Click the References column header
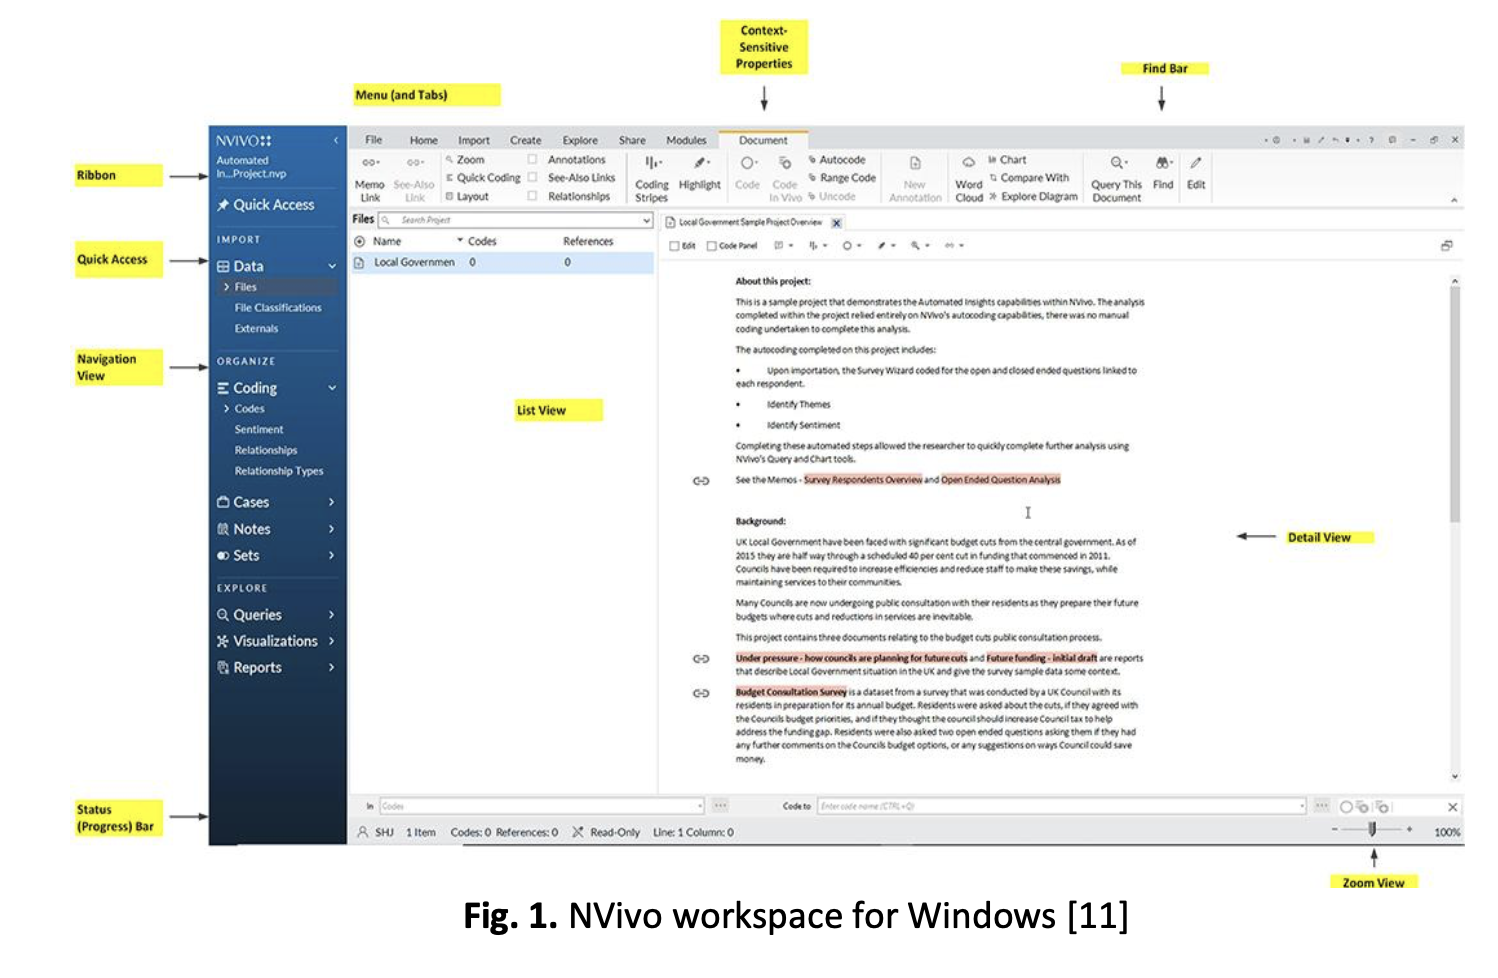Viewport: 1498px width, 978px height. 588,242
